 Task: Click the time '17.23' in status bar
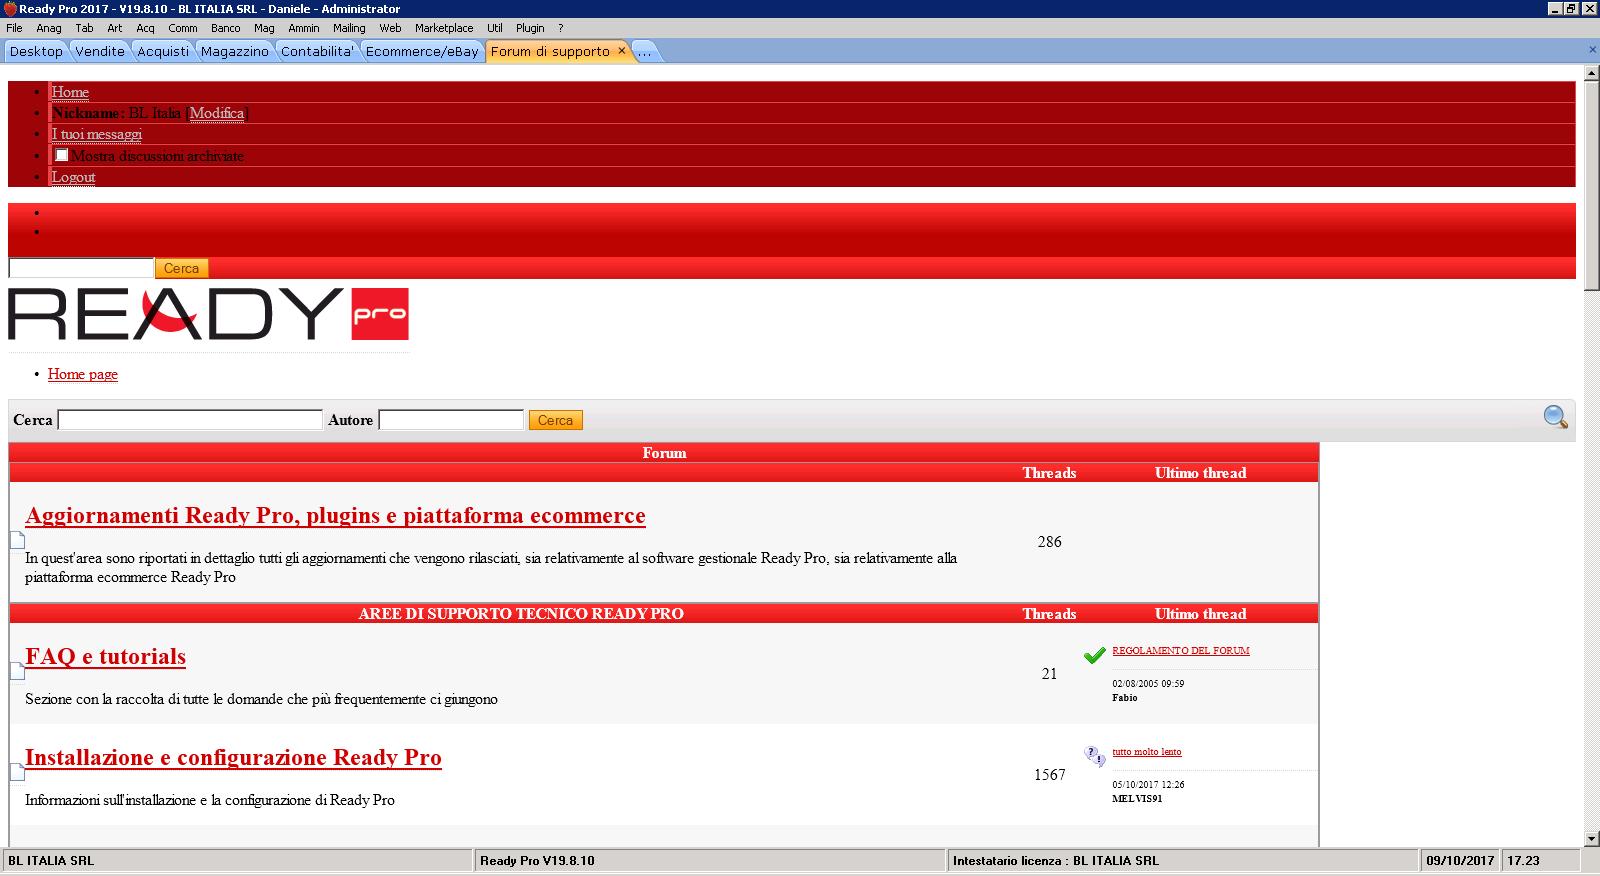click(x=1524, y=861)
